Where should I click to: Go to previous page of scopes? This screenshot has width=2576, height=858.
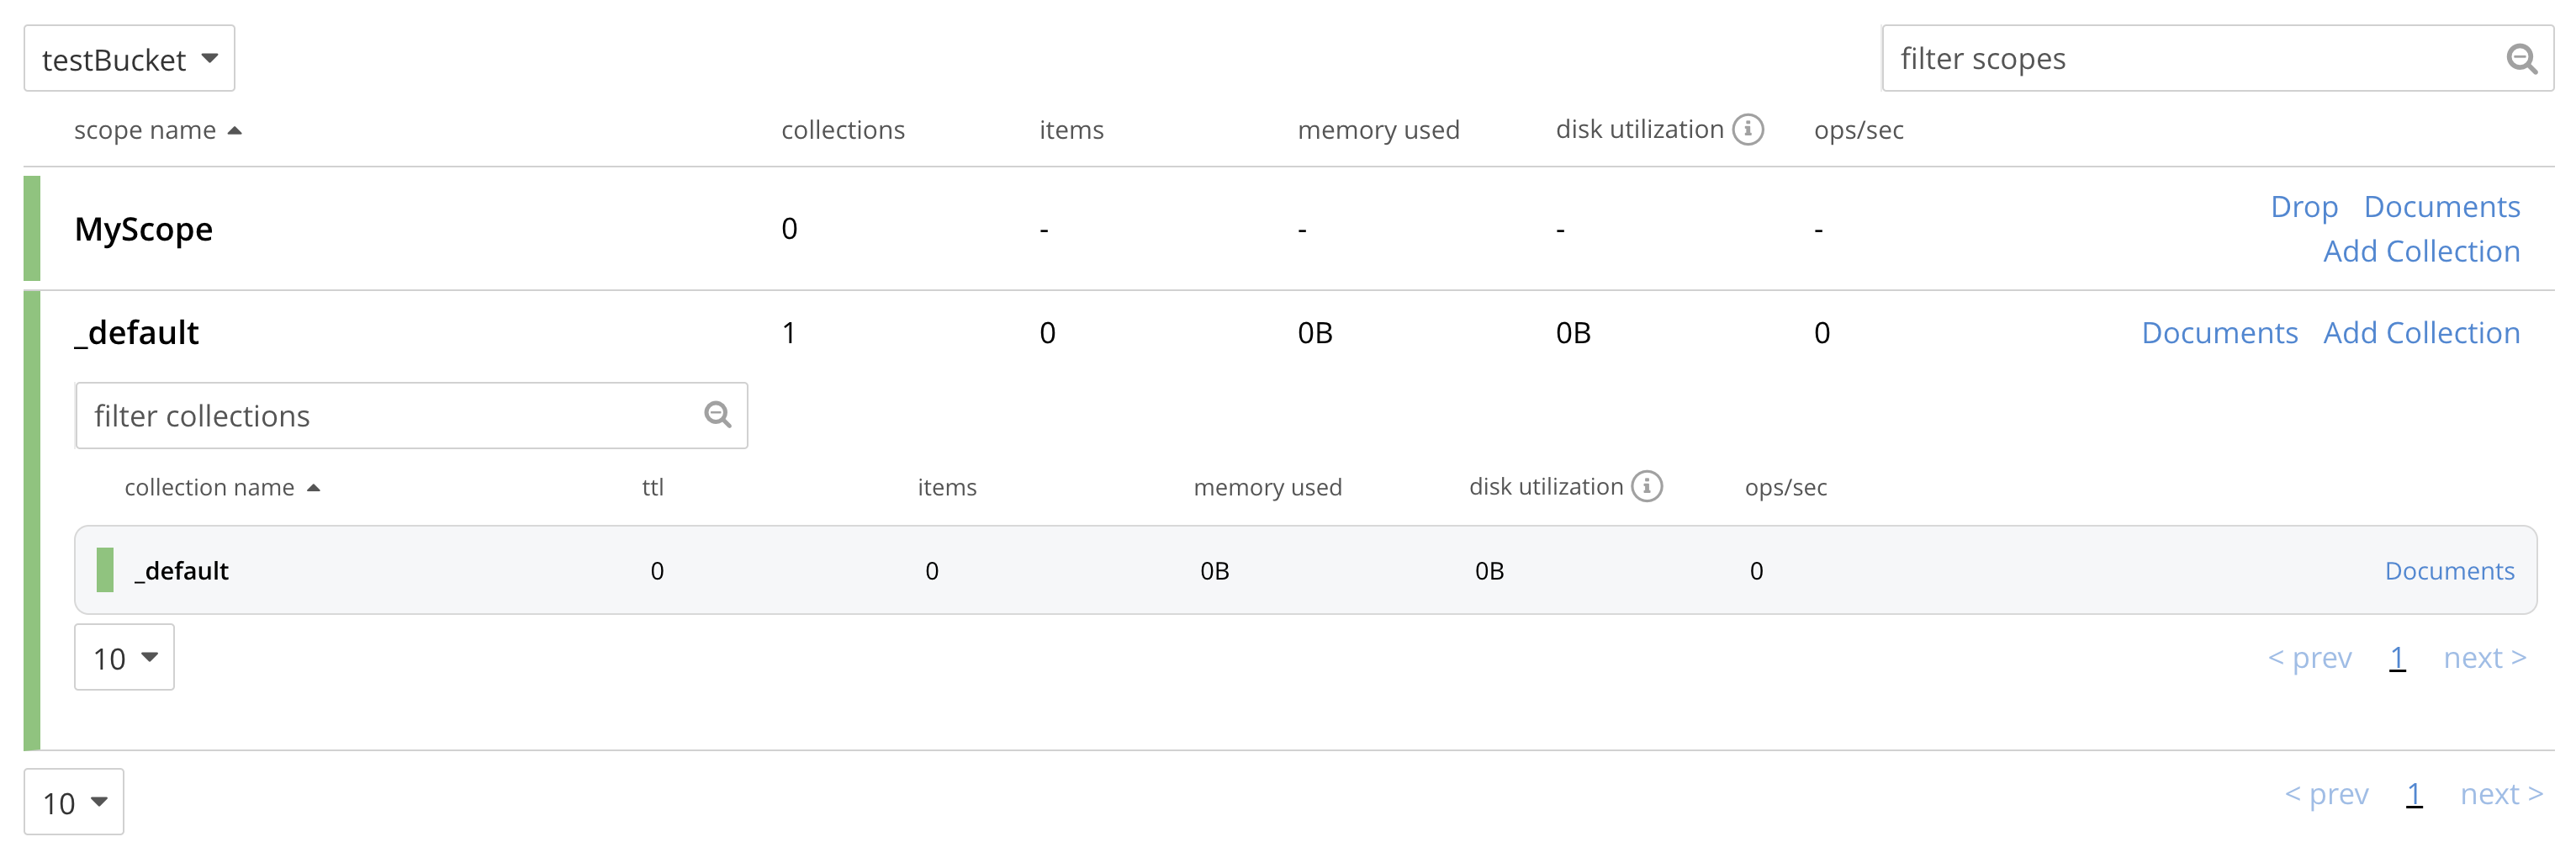(x=2326, y=794)
